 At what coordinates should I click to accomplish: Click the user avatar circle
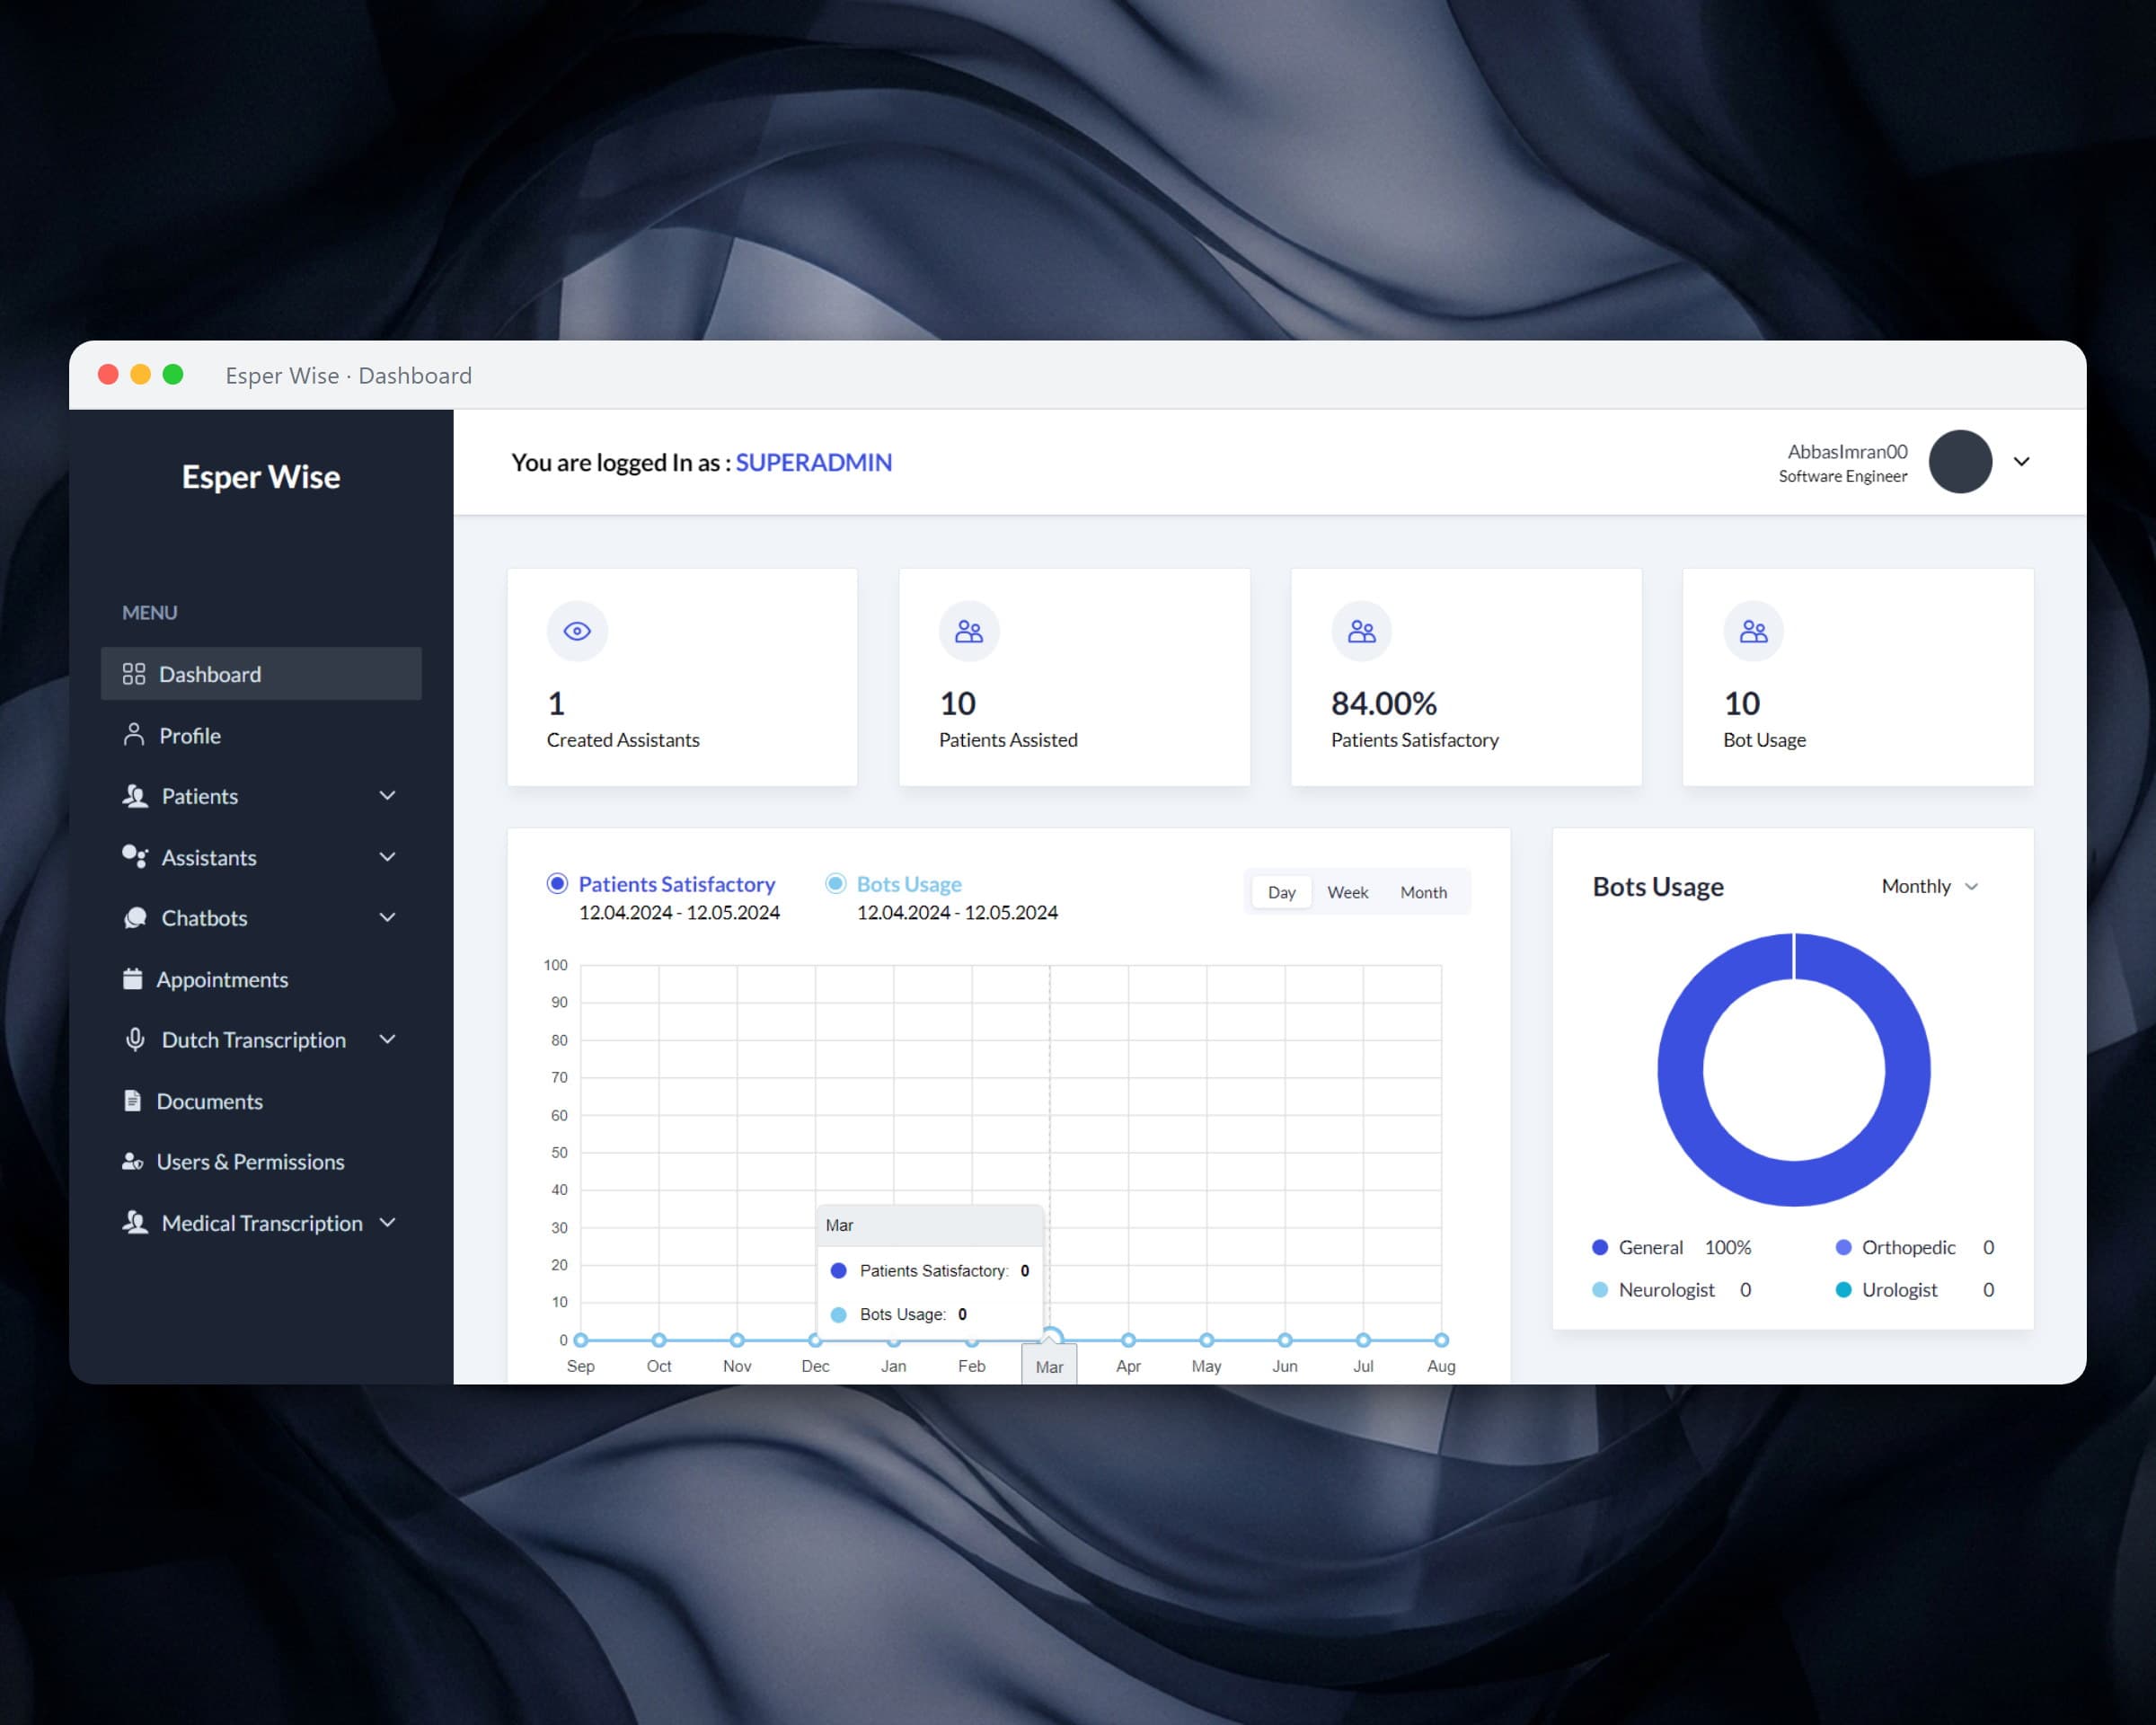(x=1960, y=462)
